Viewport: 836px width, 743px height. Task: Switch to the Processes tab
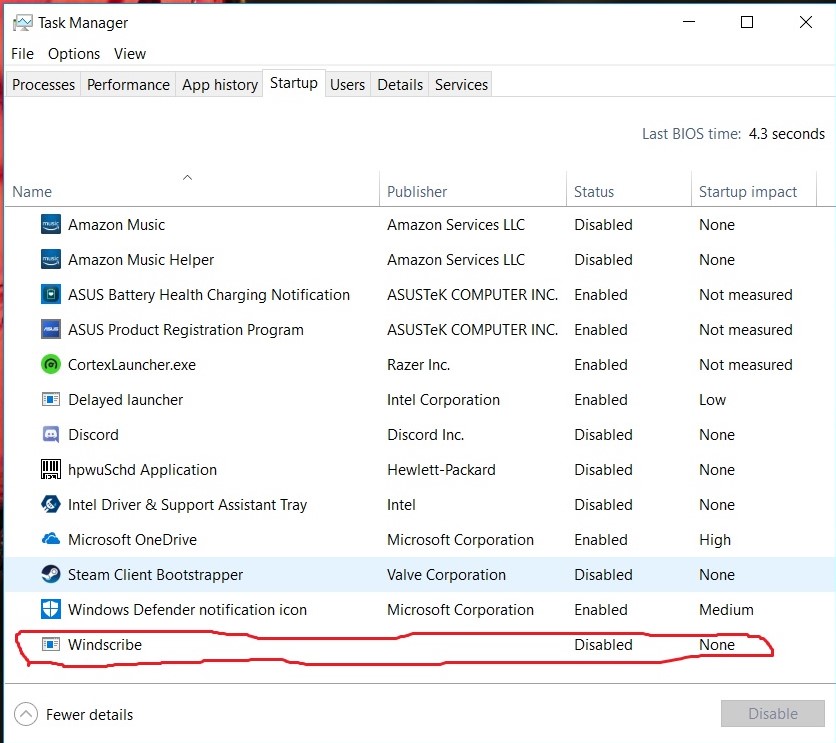click(43, 85)
